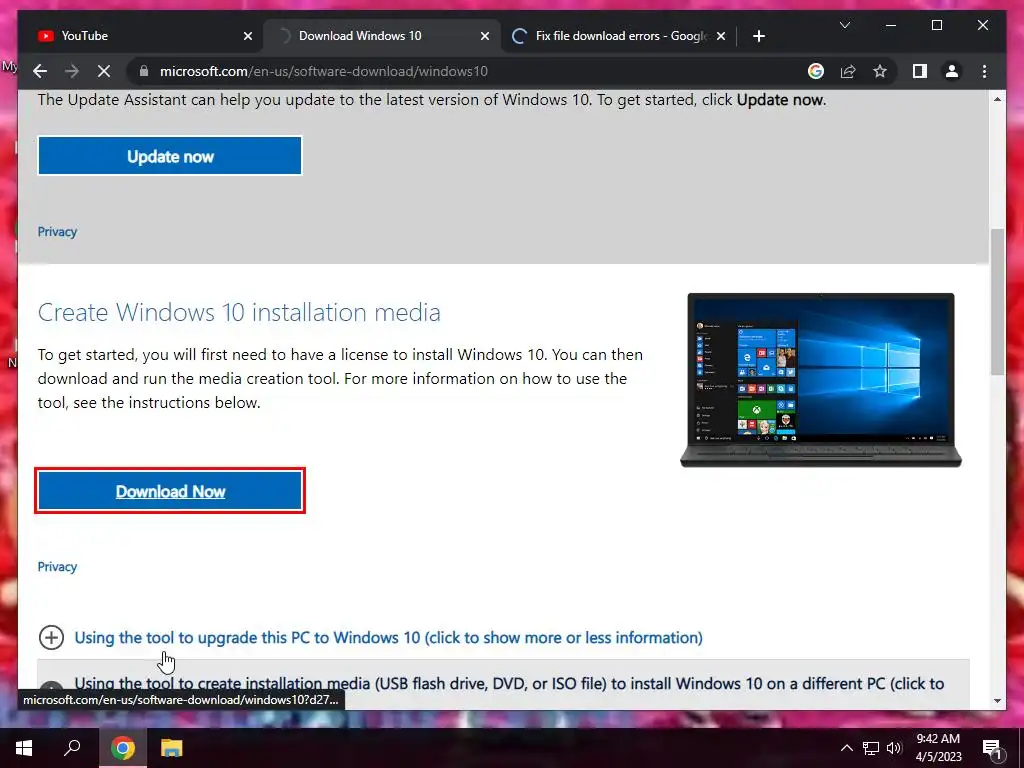Share this page via share icon

coord(848,71)
